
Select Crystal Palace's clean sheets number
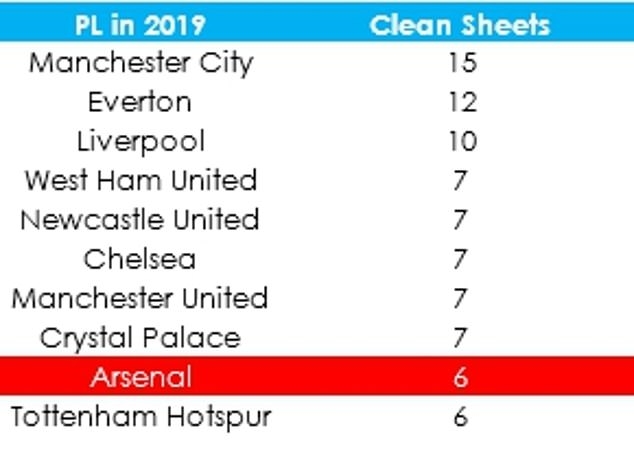pyautogui.click(x=461, y=338)
